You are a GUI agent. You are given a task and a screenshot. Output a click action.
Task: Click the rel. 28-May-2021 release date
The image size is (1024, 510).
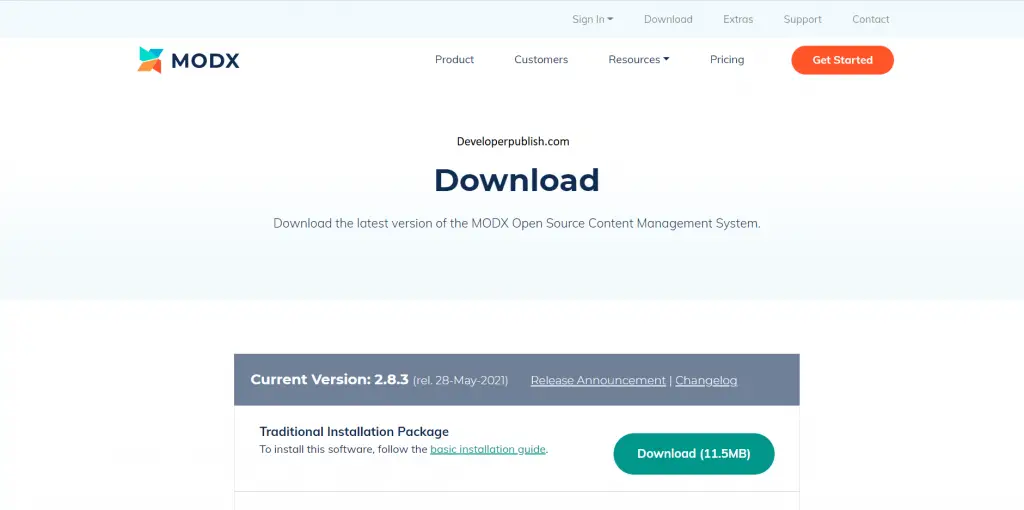click(460, 381)
